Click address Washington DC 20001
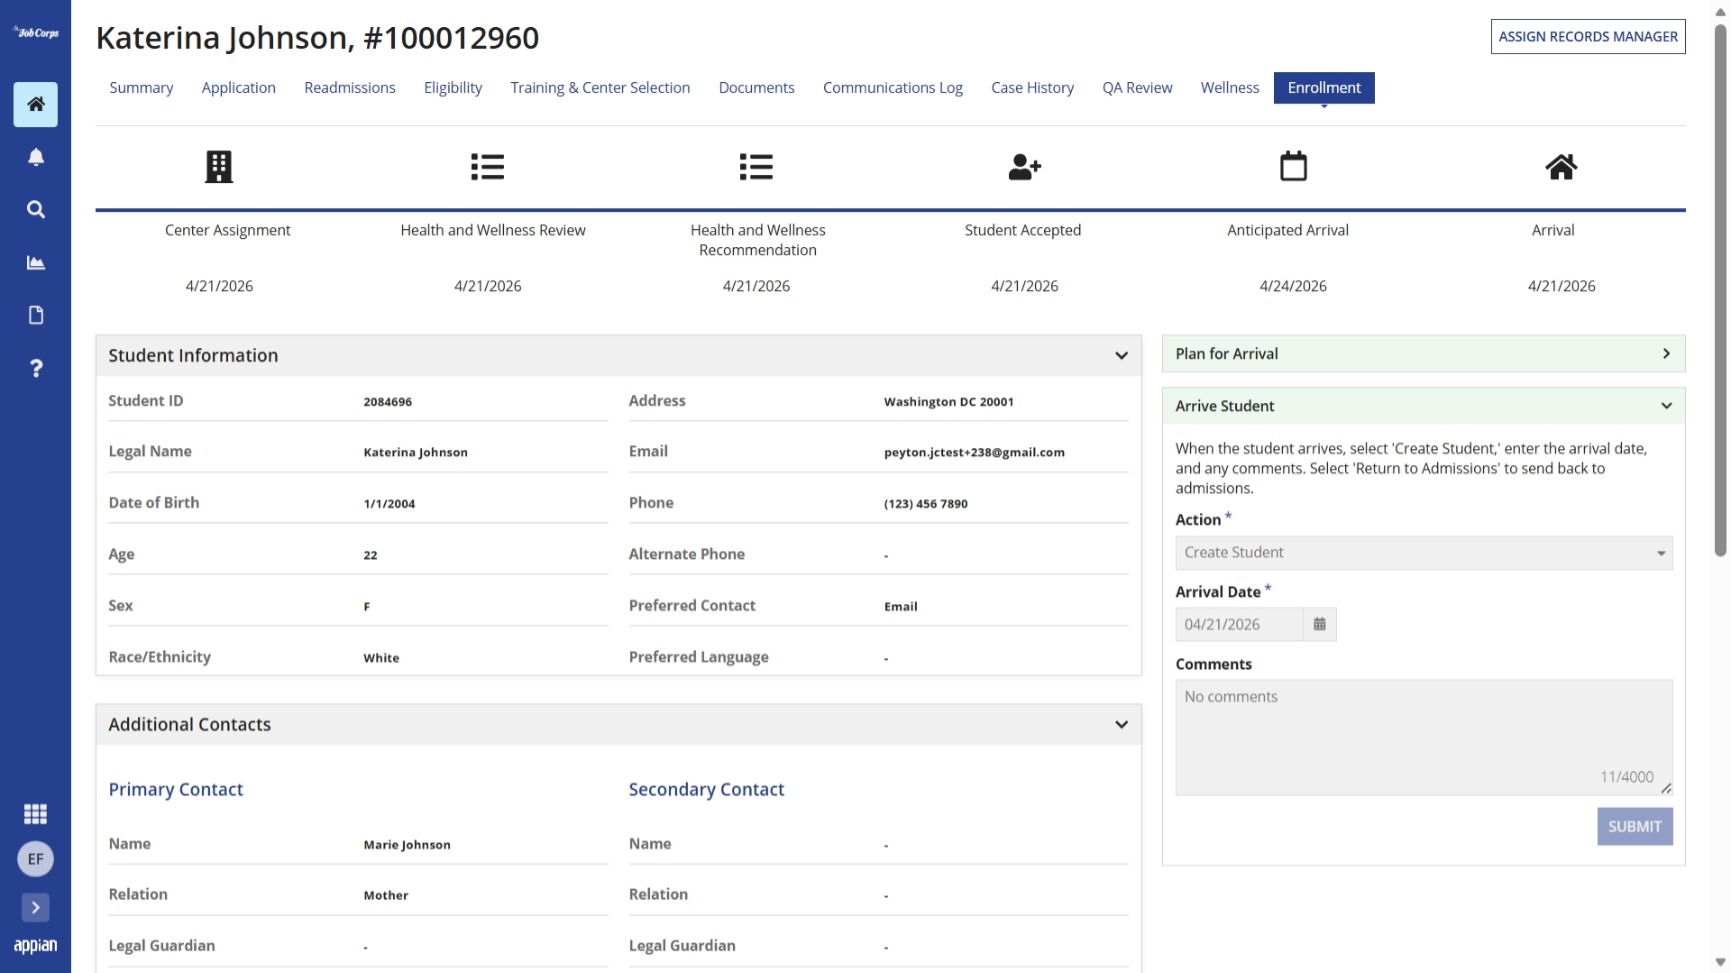This screenshot has height=973, width=1731. point(949,402)
